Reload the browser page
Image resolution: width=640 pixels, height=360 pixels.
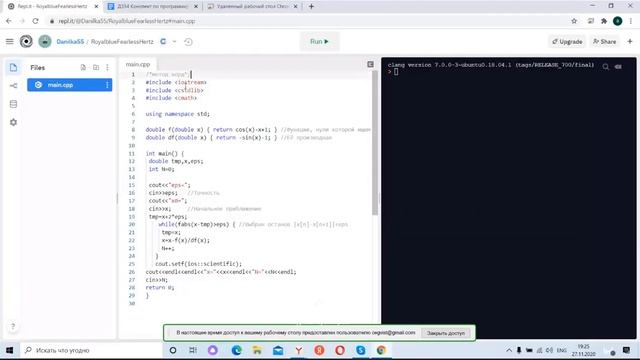[x=36, y=21]
